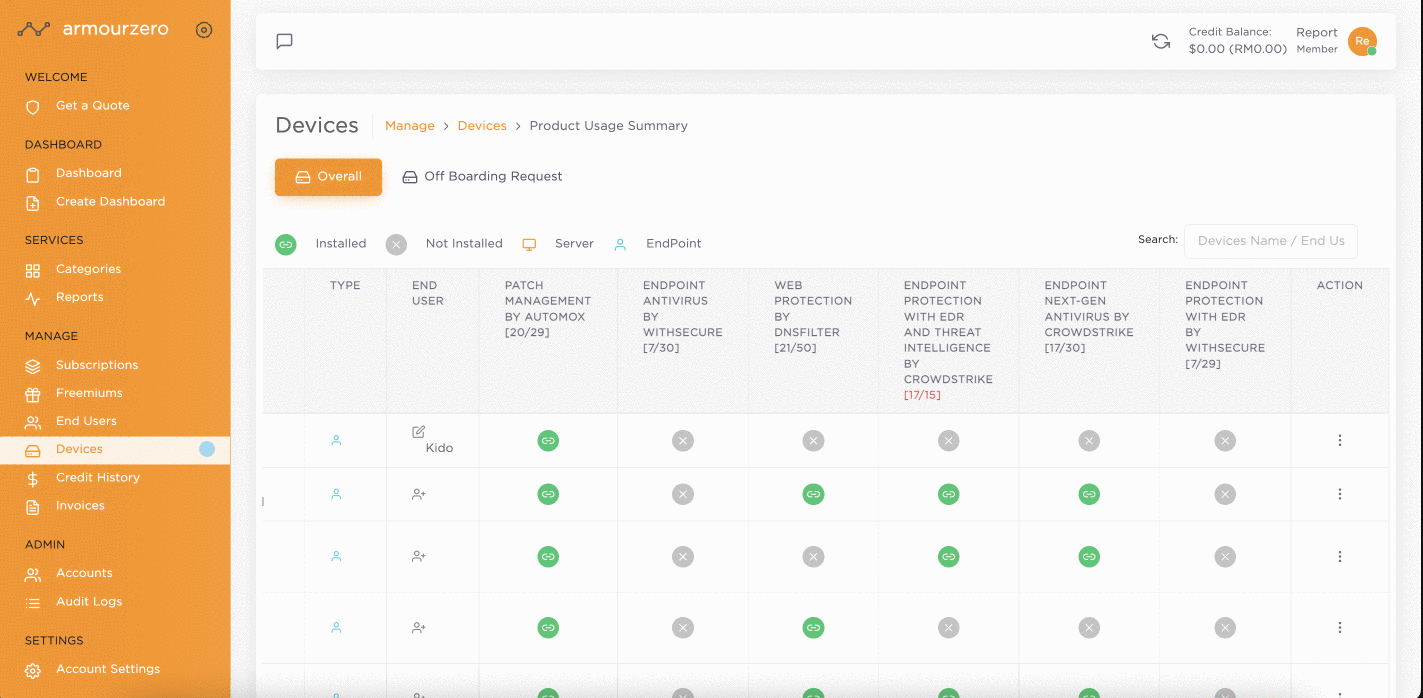Click Kido's not-installed Web Protection icon
The image size is (1423, 698).
(814, 440)
